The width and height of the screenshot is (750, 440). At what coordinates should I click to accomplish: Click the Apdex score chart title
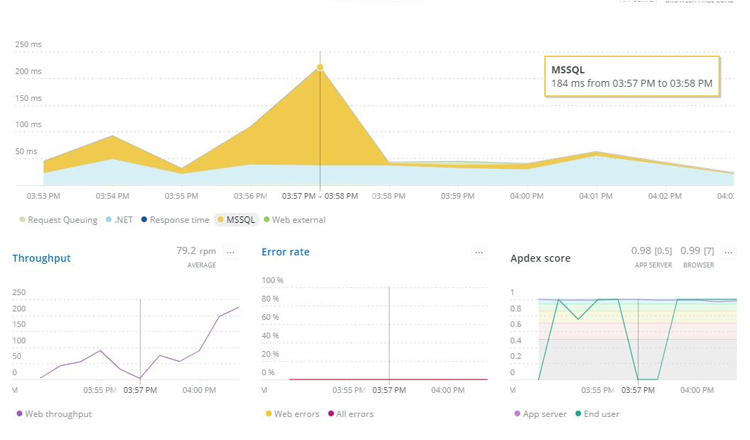(540, 258)
